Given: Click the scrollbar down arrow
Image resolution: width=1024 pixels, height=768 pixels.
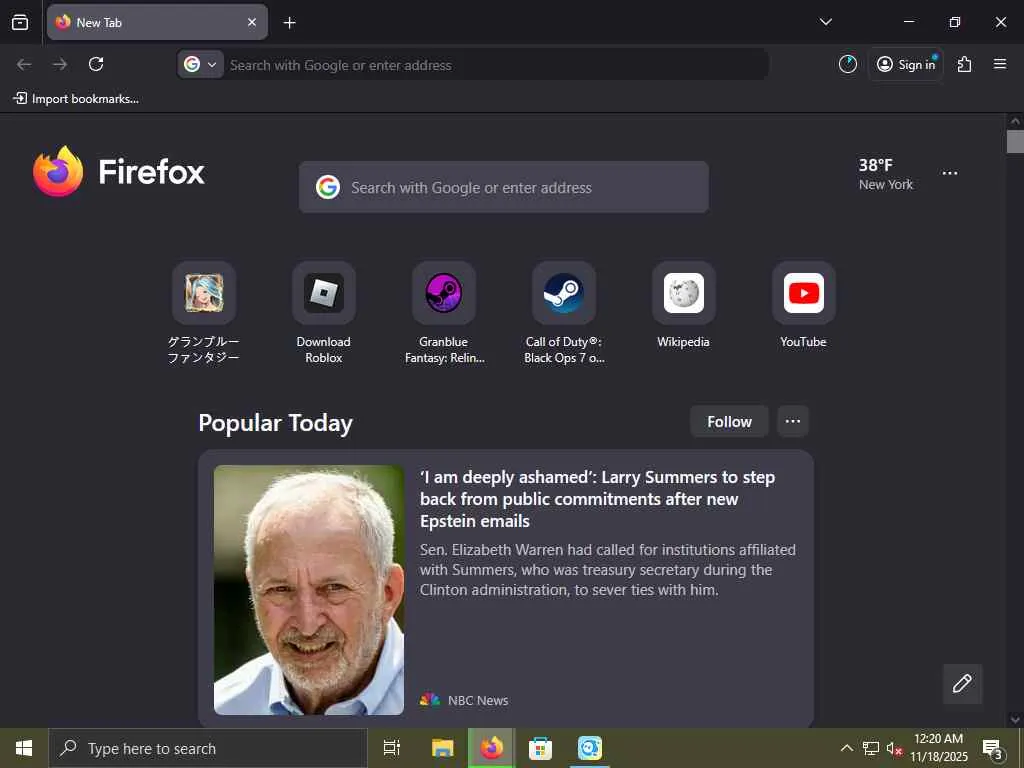Looking at the screenshot, I should tap(1015, 719).
